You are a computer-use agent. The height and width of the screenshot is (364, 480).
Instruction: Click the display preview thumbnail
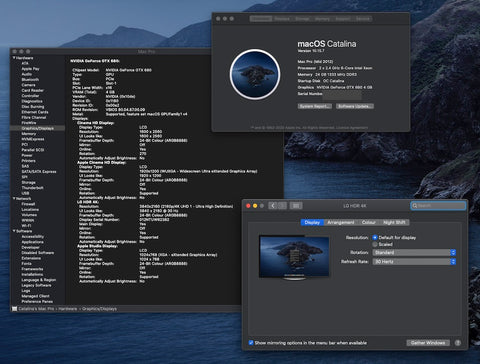click(x=294, y=257)
